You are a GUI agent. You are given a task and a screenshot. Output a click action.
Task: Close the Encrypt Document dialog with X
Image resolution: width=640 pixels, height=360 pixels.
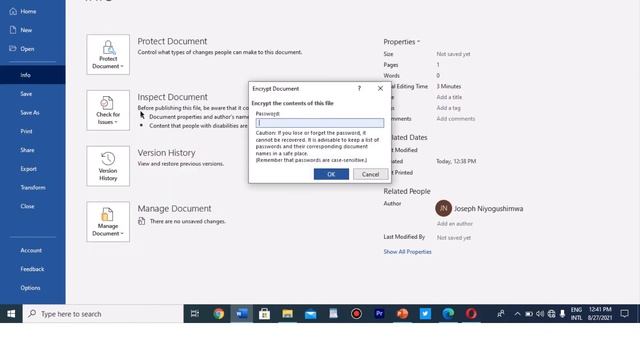[x=380, y=89]
